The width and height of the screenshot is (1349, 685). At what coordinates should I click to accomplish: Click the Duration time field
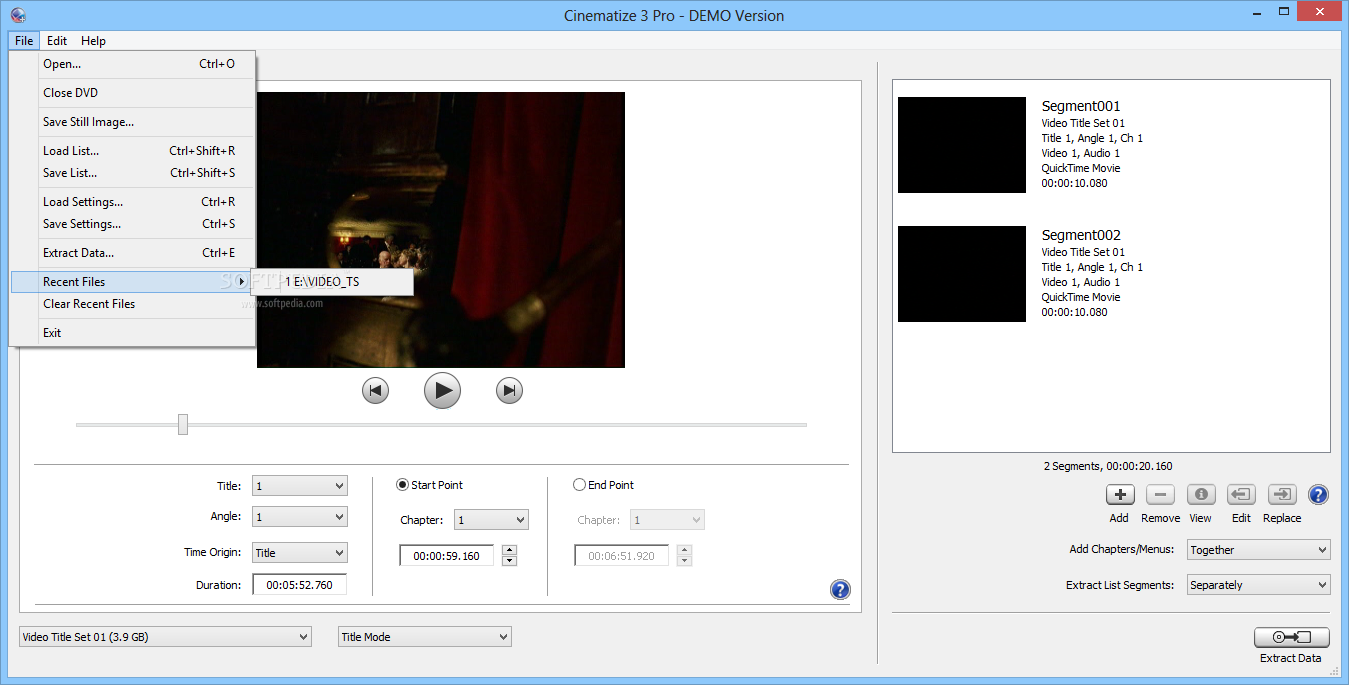click(x=299, y=585)
